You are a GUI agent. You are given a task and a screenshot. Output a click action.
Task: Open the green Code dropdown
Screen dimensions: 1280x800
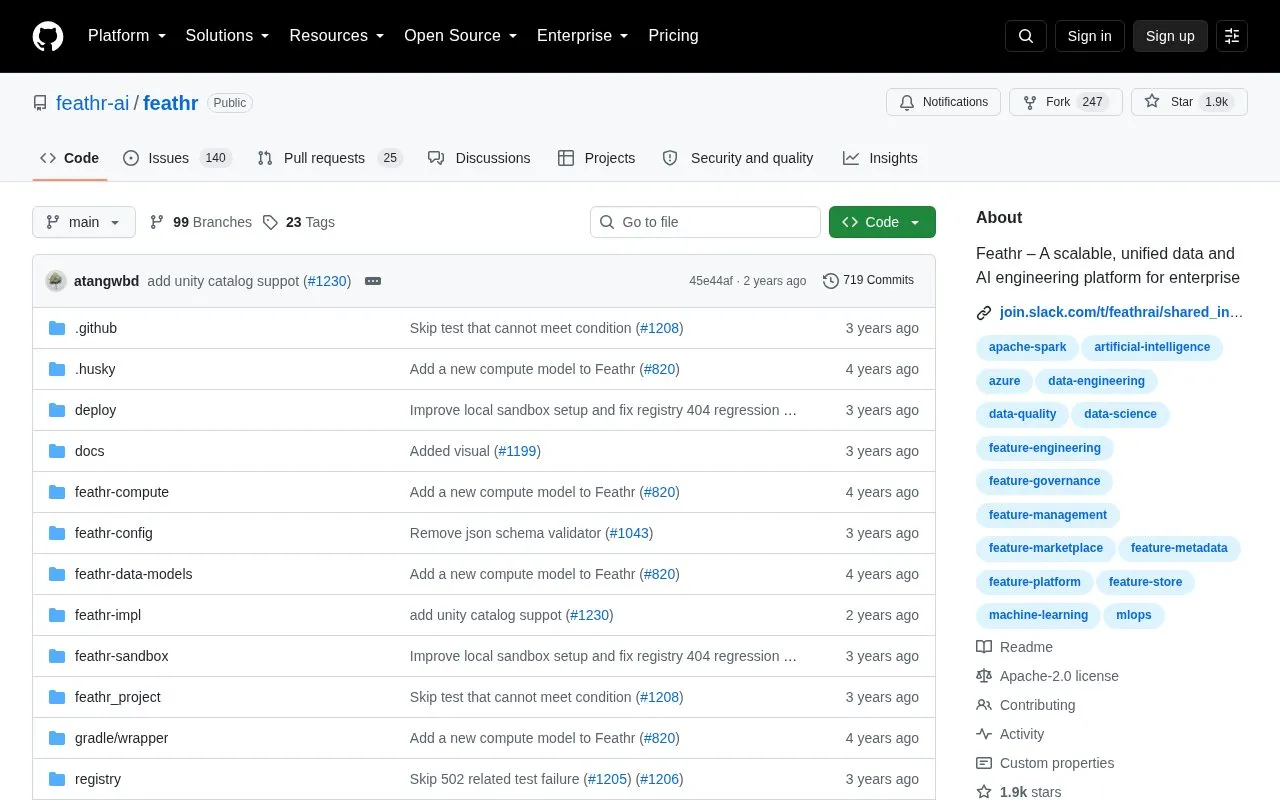(x=882, y=222)
